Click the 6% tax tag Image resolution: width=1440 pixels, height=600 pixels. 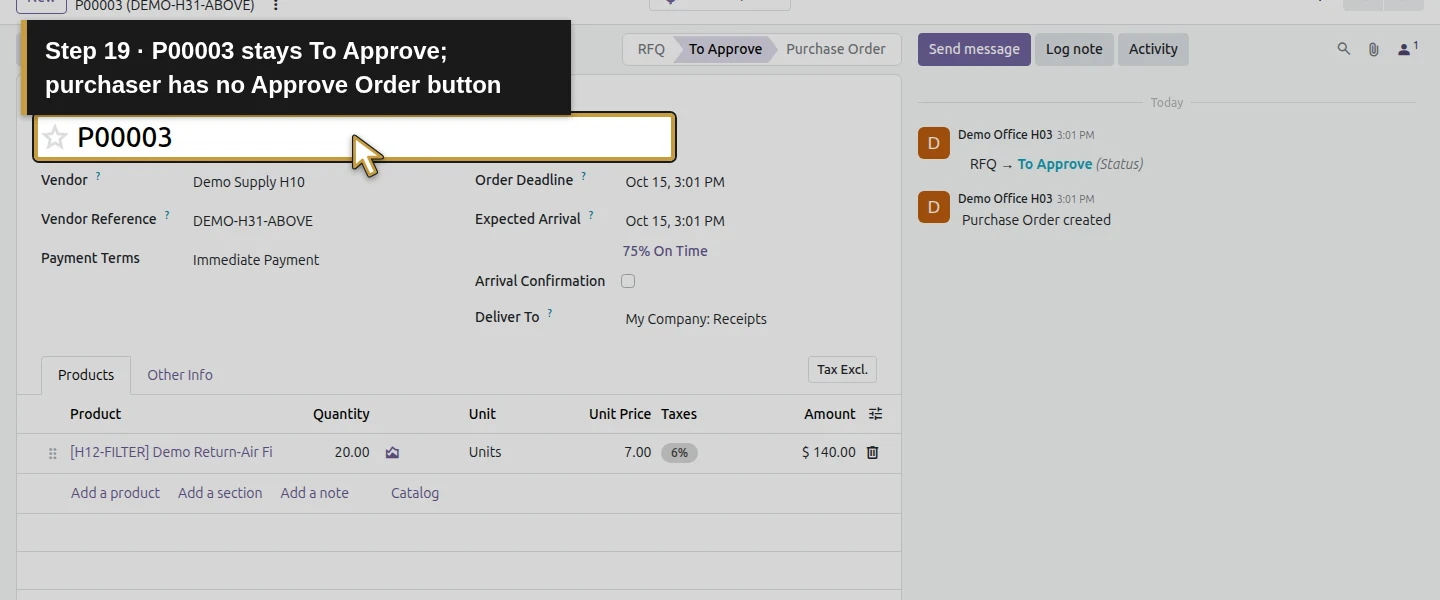pyautogui.click(x=679, y=453)
